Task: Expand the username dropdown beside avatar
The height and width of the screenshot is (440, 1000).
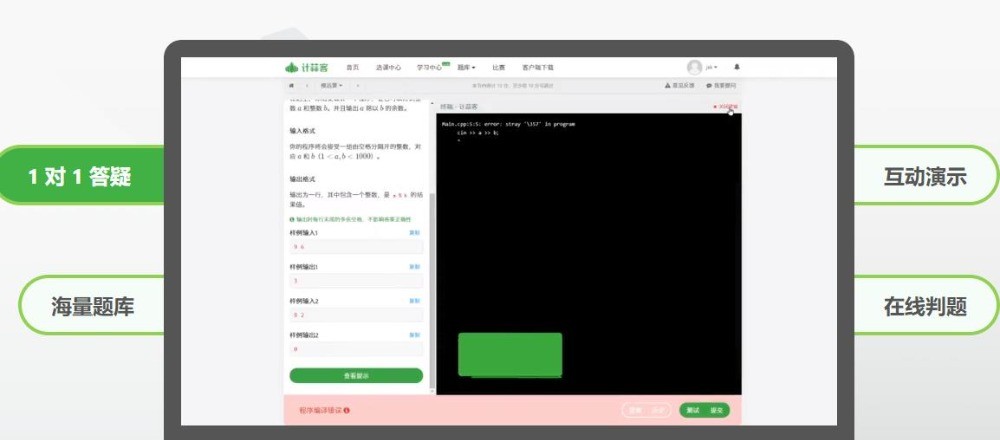Action: coord(711,68)
